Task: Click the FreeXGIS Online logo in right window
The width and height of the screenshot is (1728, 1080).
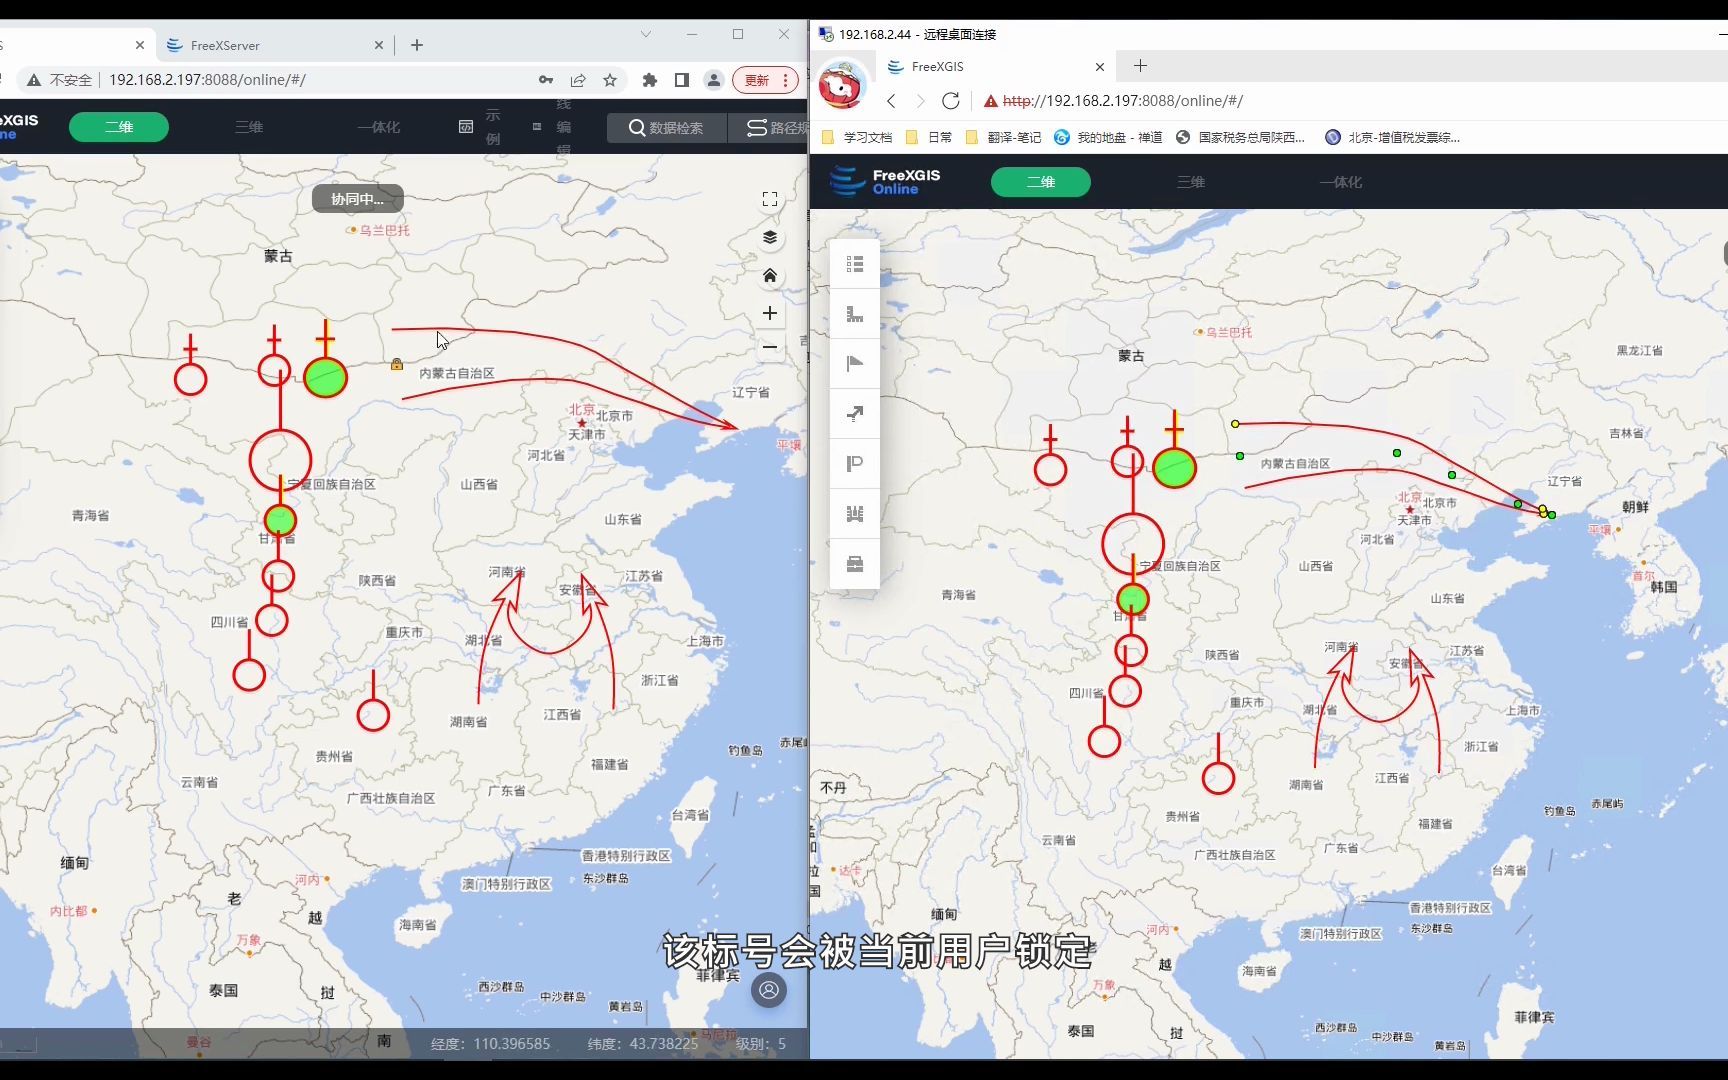Action: tap(885, 181)
